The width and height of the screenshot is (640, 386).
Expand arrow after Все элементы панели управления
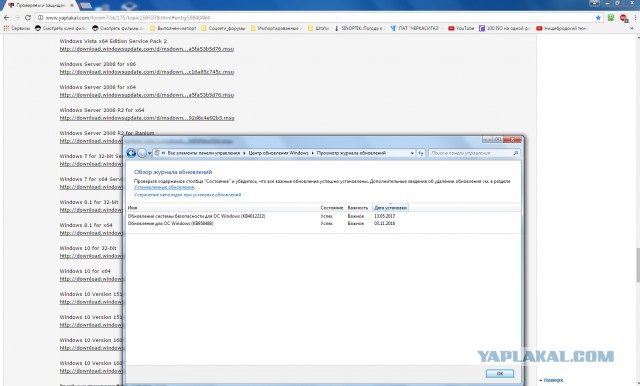[x=244, y=153]
